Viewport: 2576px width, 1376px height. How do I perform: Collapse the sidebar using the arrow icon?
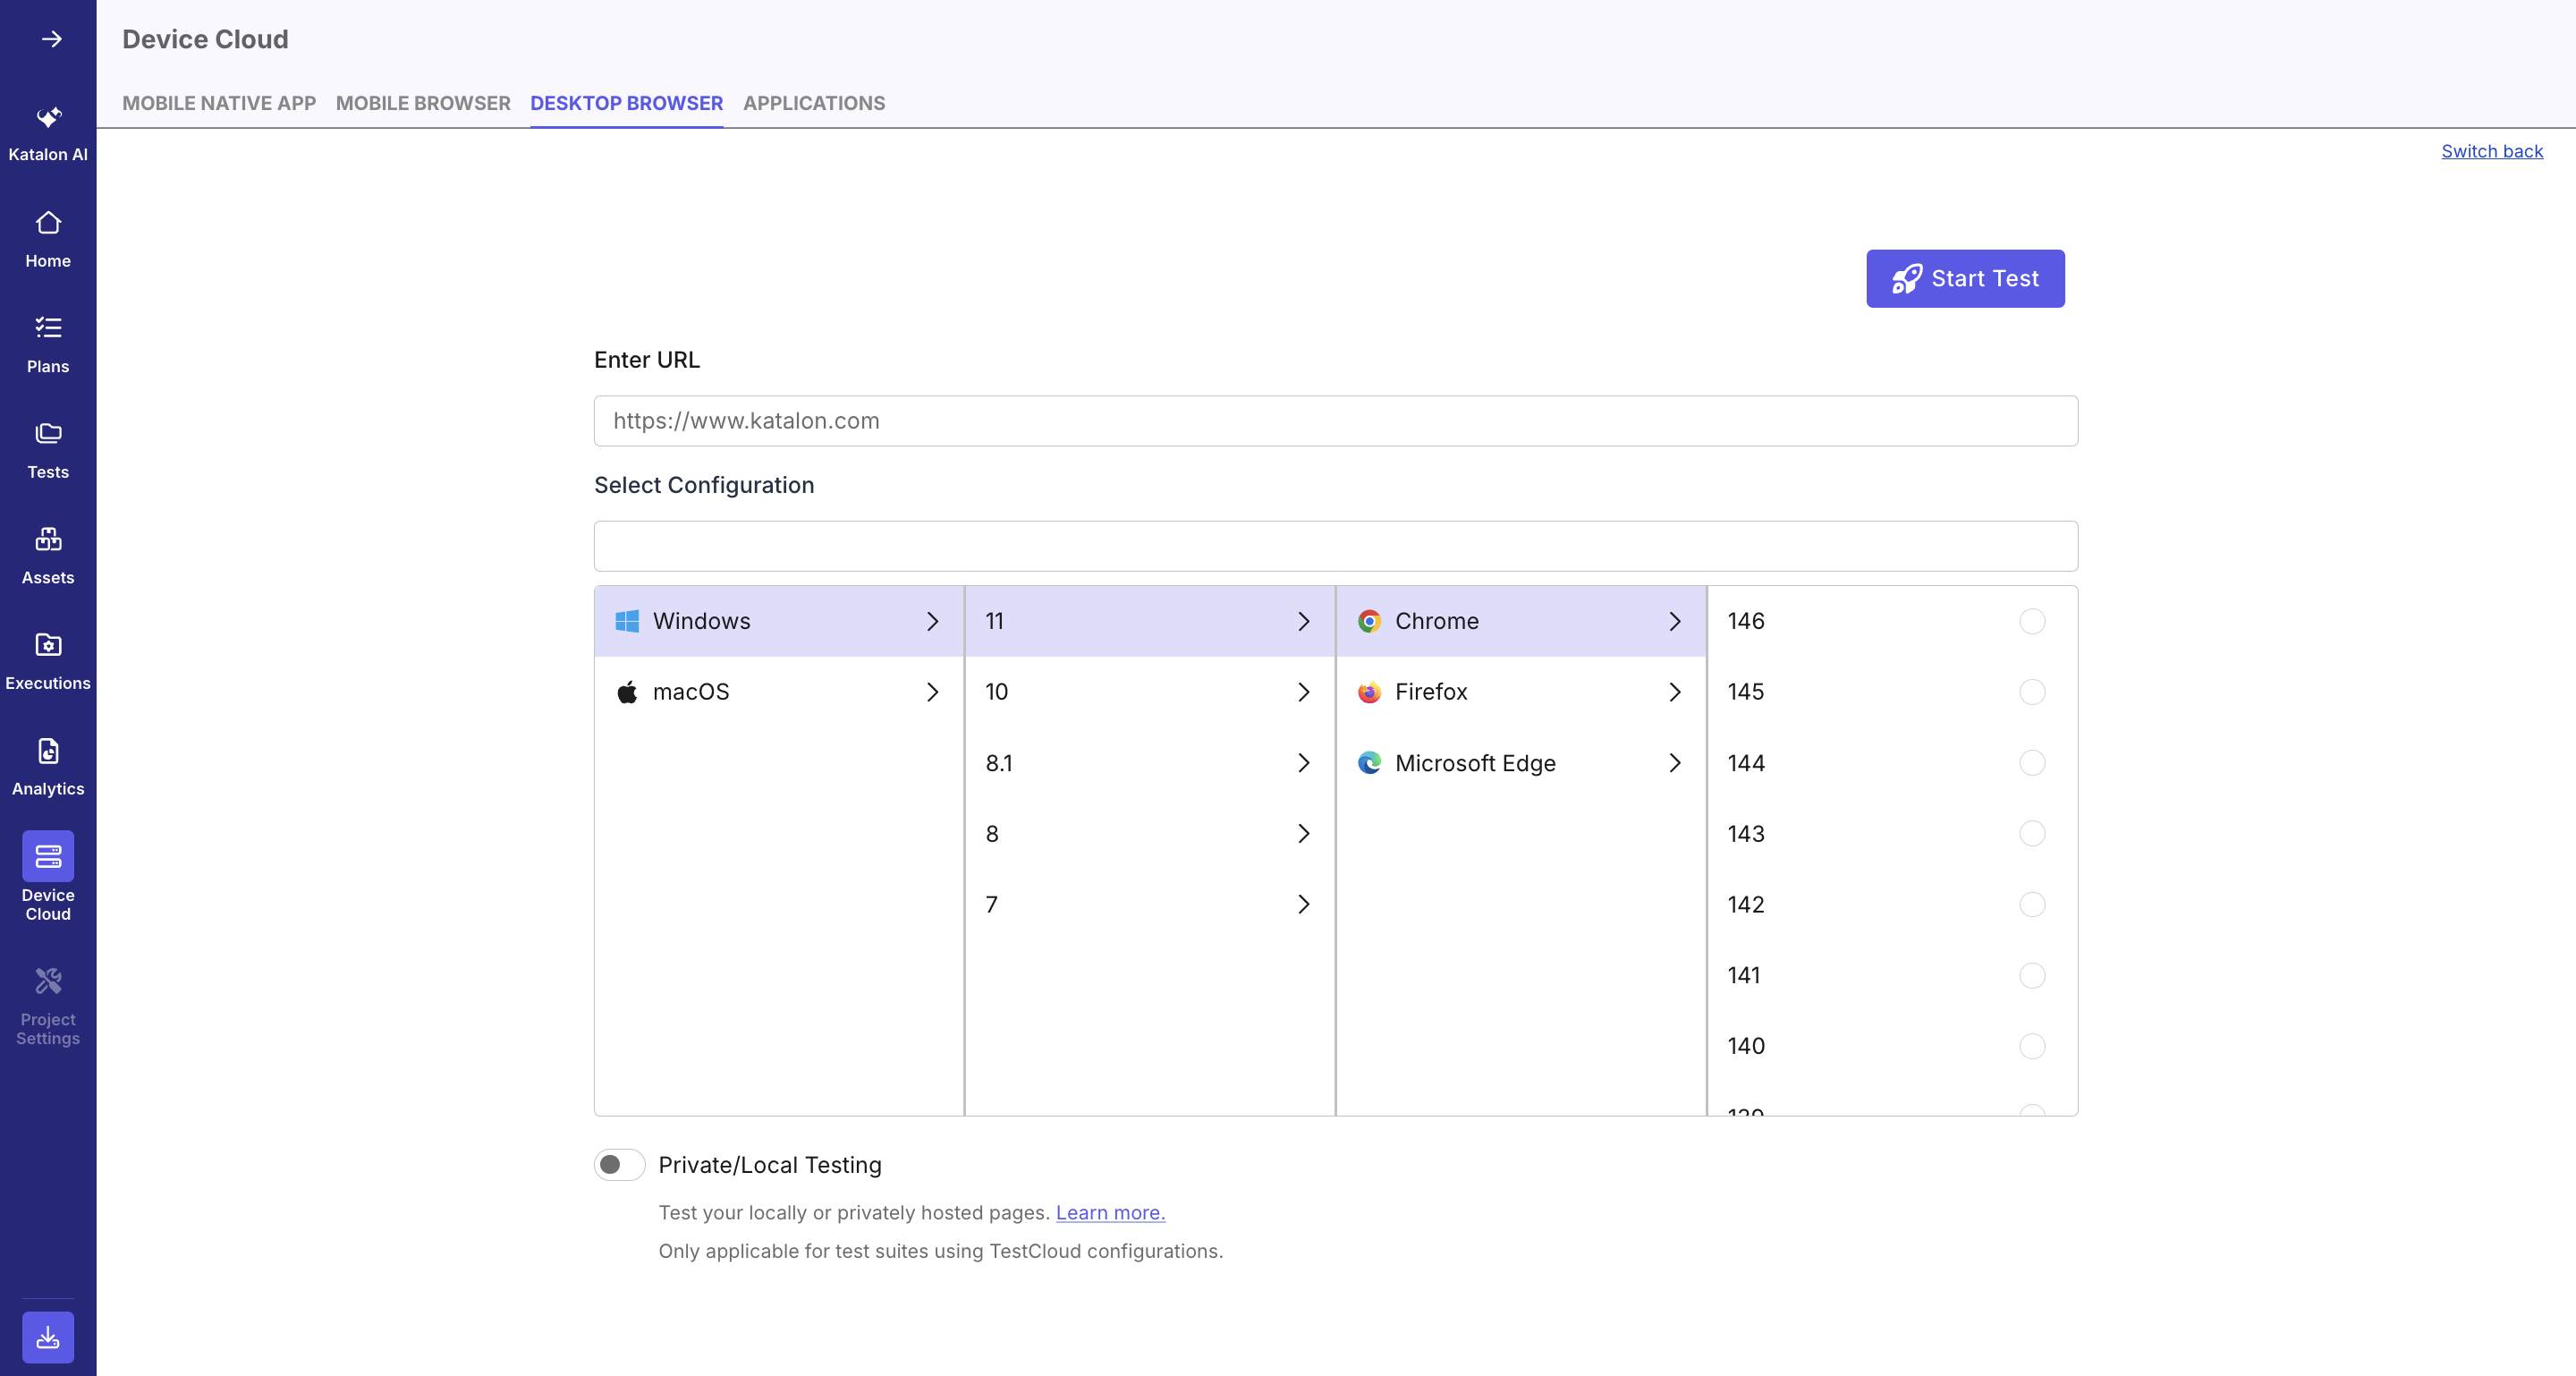49,39
